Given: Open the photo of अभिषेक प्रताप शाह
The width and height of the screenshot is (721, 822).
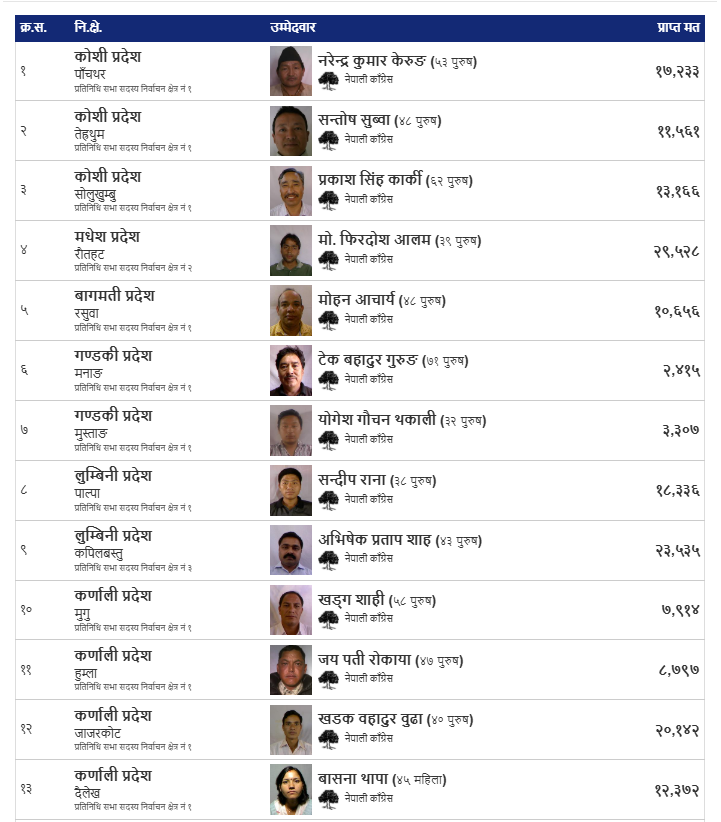Looking at the screenshot, I should [x=291, y=550].
